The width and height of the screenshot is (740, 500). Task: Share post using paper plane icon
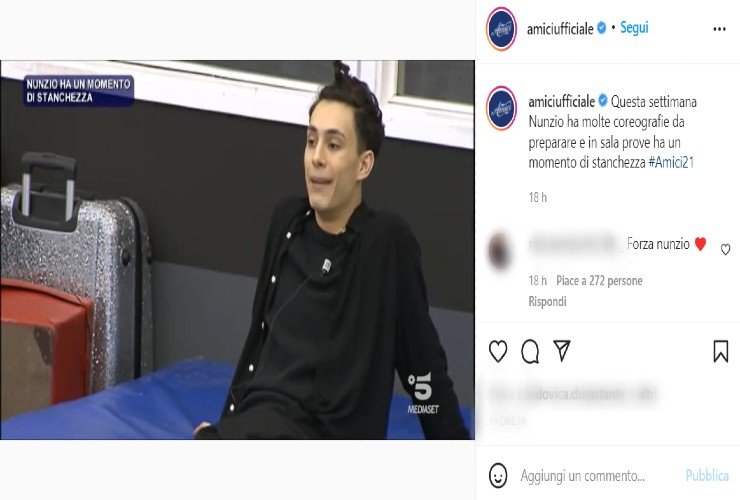pyautogui.click(x=562, y=350)
